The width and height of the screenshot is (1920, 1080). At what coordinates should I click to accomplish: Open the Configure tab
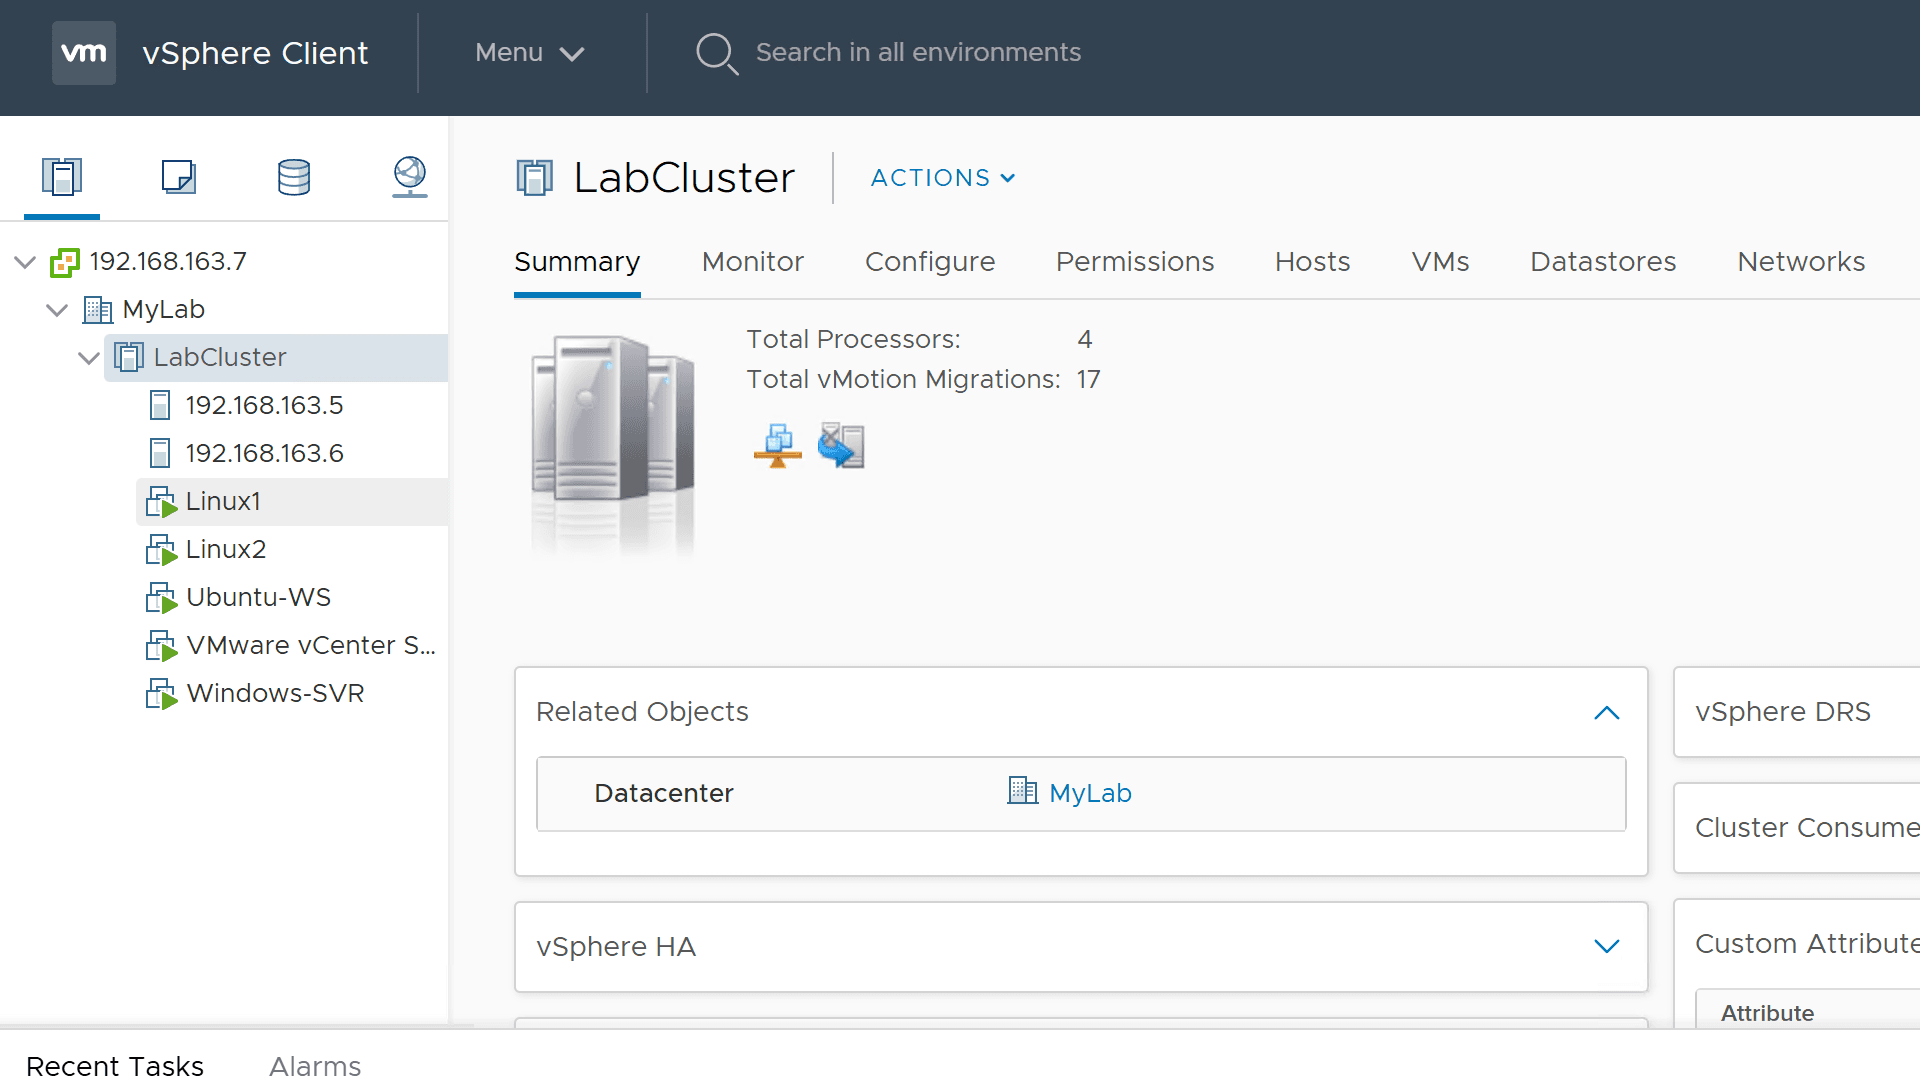click(x=930, y=262)
